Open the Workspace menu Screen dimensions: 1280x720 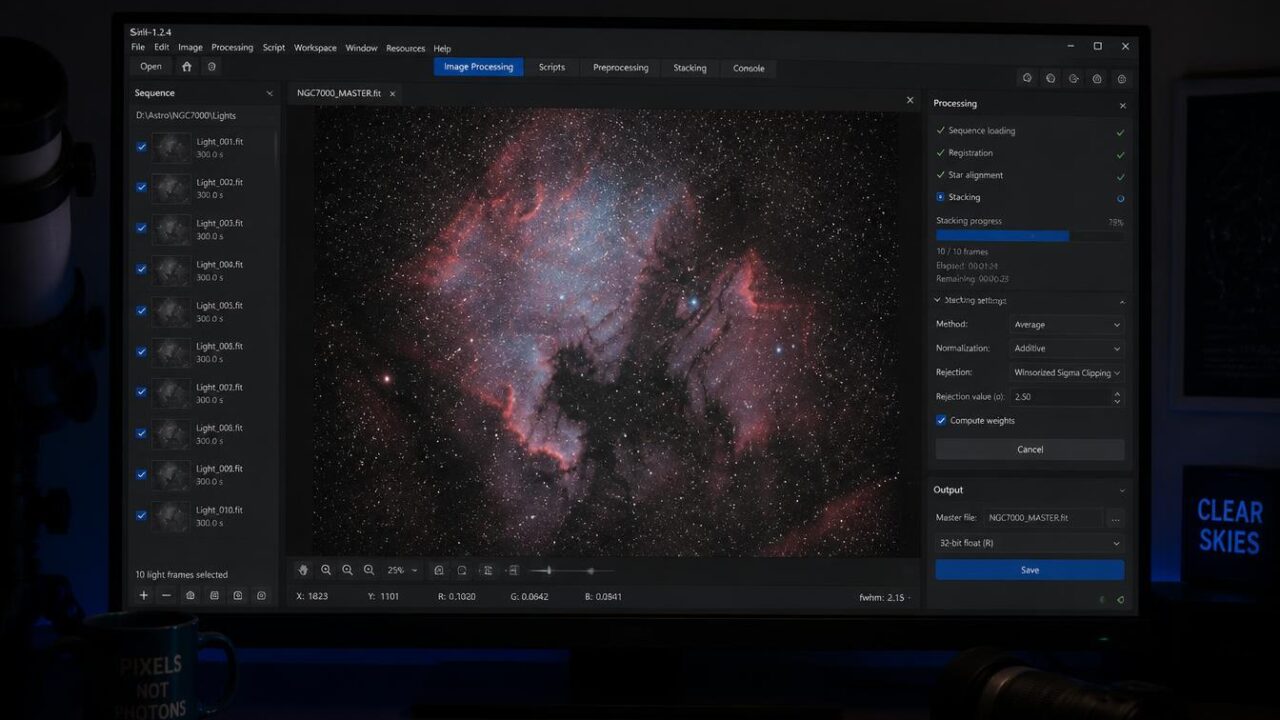[315, 48]
